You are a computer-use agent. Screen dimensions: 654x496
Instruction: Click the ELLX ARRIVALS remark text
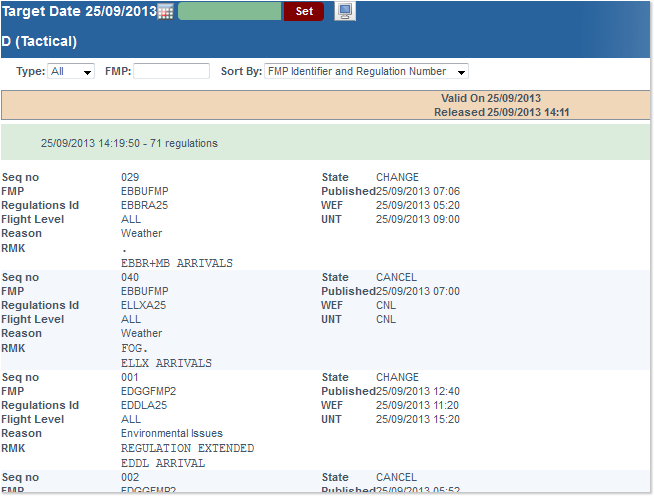[166, 363]
